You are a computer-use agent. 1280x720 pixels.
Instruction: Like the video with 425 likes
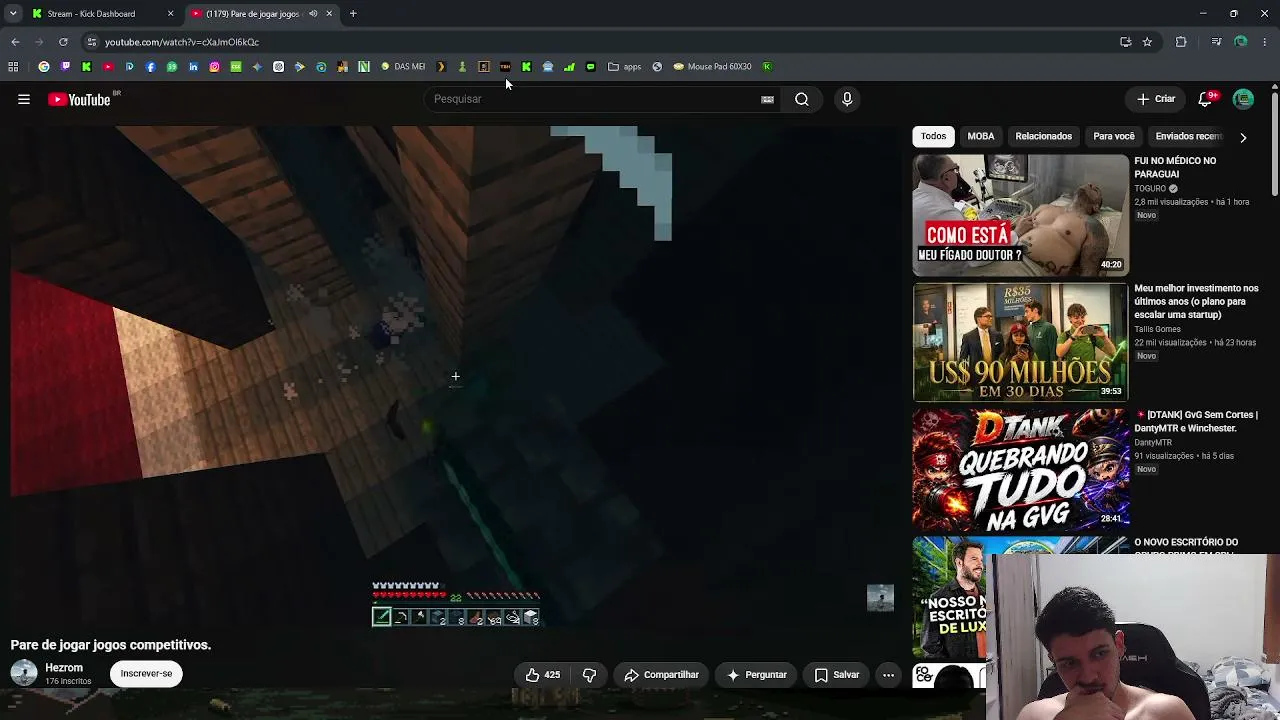(542, 675)
